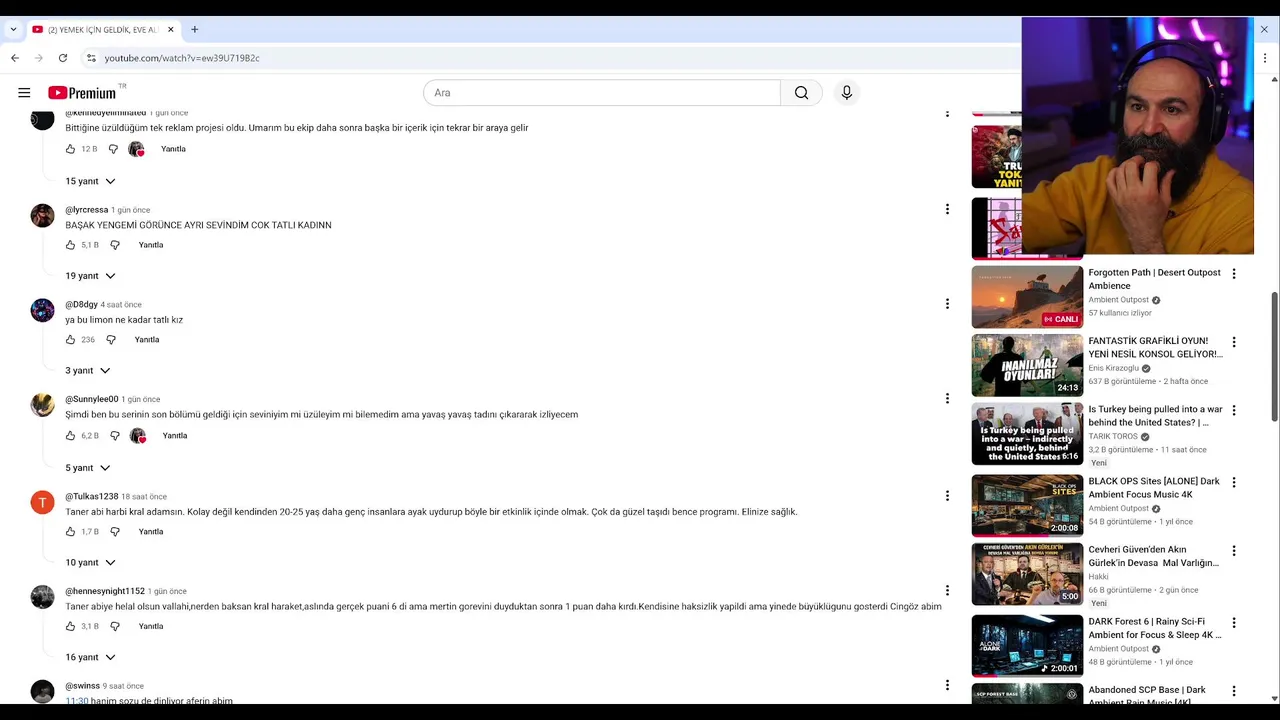The image size is (1280, 720).
Task: Open @D8dgy profile avatar
Action: click(x=42, y=310)
